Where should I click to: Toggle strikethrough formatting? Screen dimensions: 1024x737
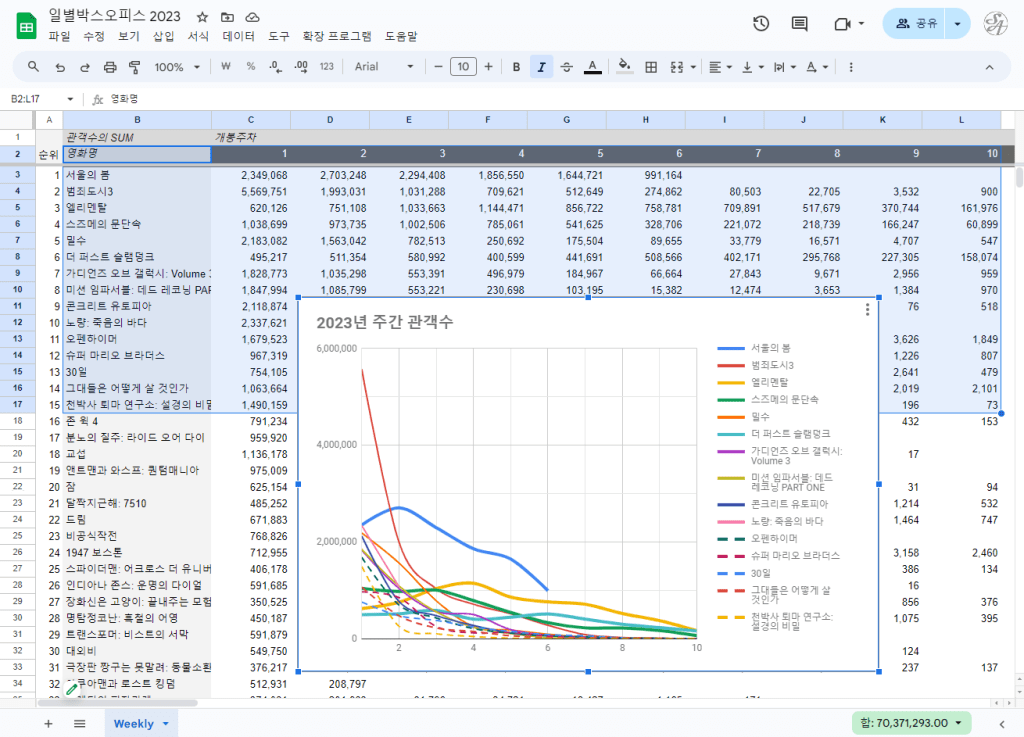pyautogui.click(x=567, y=67)
